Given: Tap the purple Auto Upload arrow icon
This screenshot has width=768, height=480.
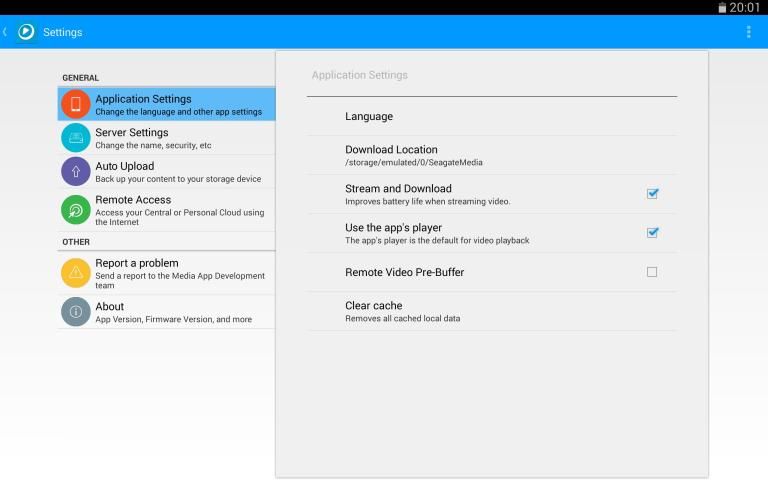Looking at the screenshot, I should pos(76,171).
